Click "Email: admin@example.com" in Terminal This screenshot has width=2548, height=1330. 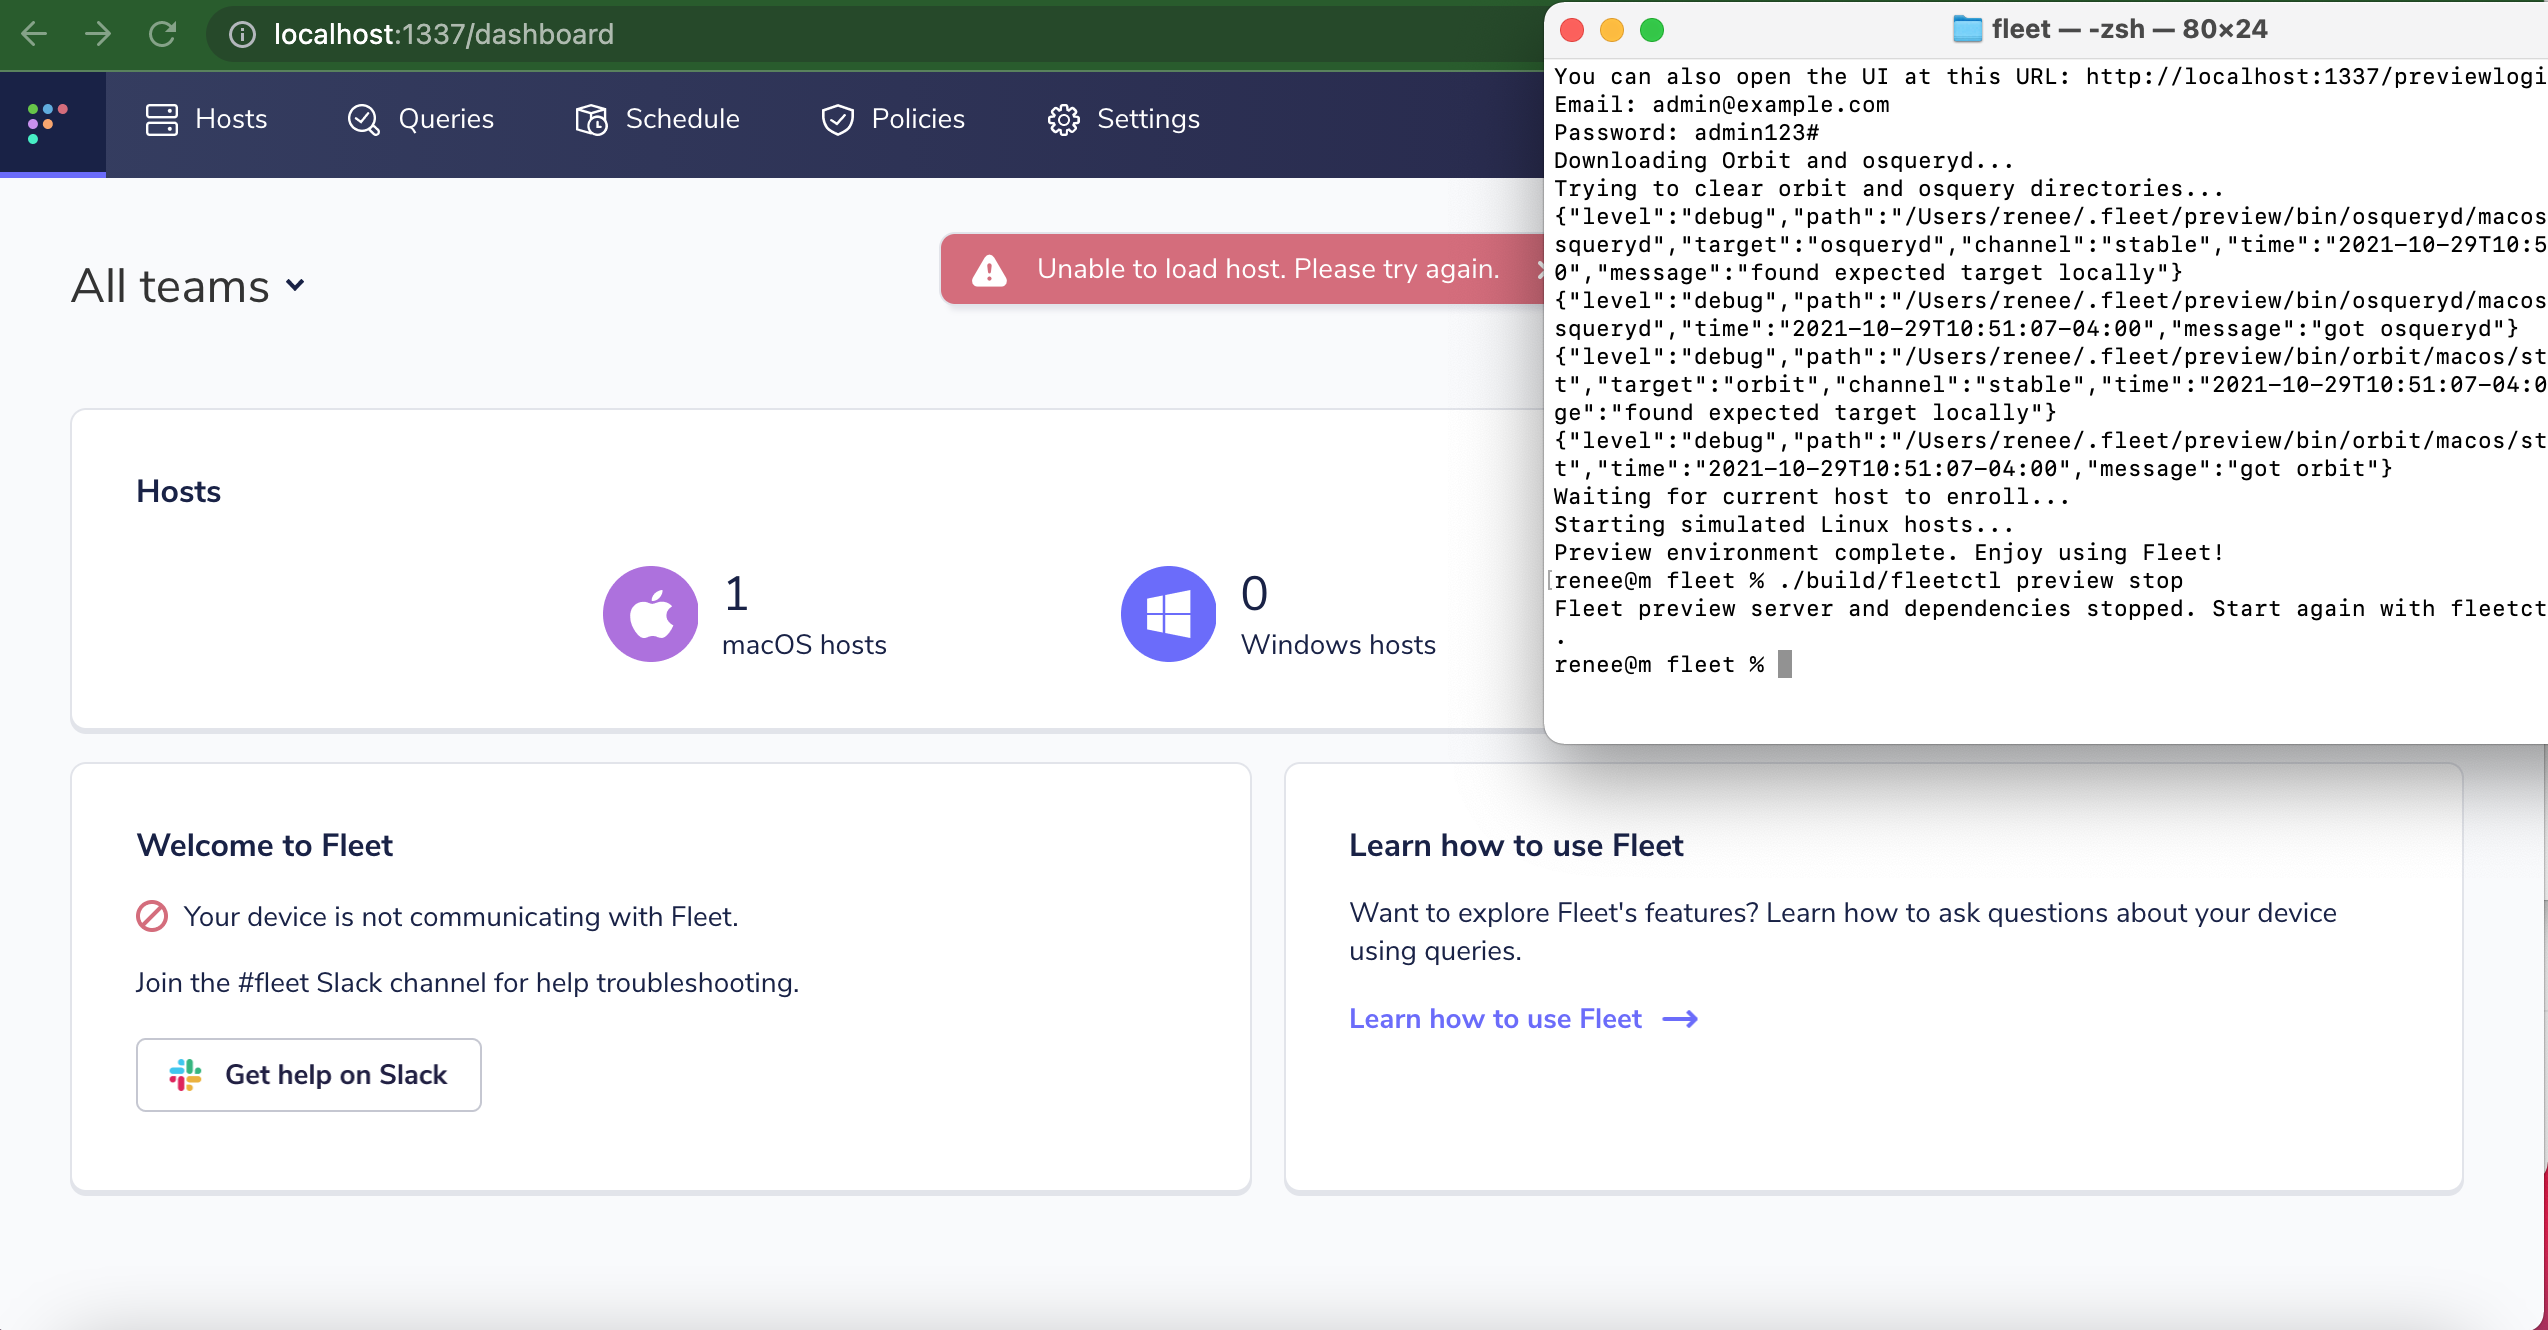tap(1722, 105)
